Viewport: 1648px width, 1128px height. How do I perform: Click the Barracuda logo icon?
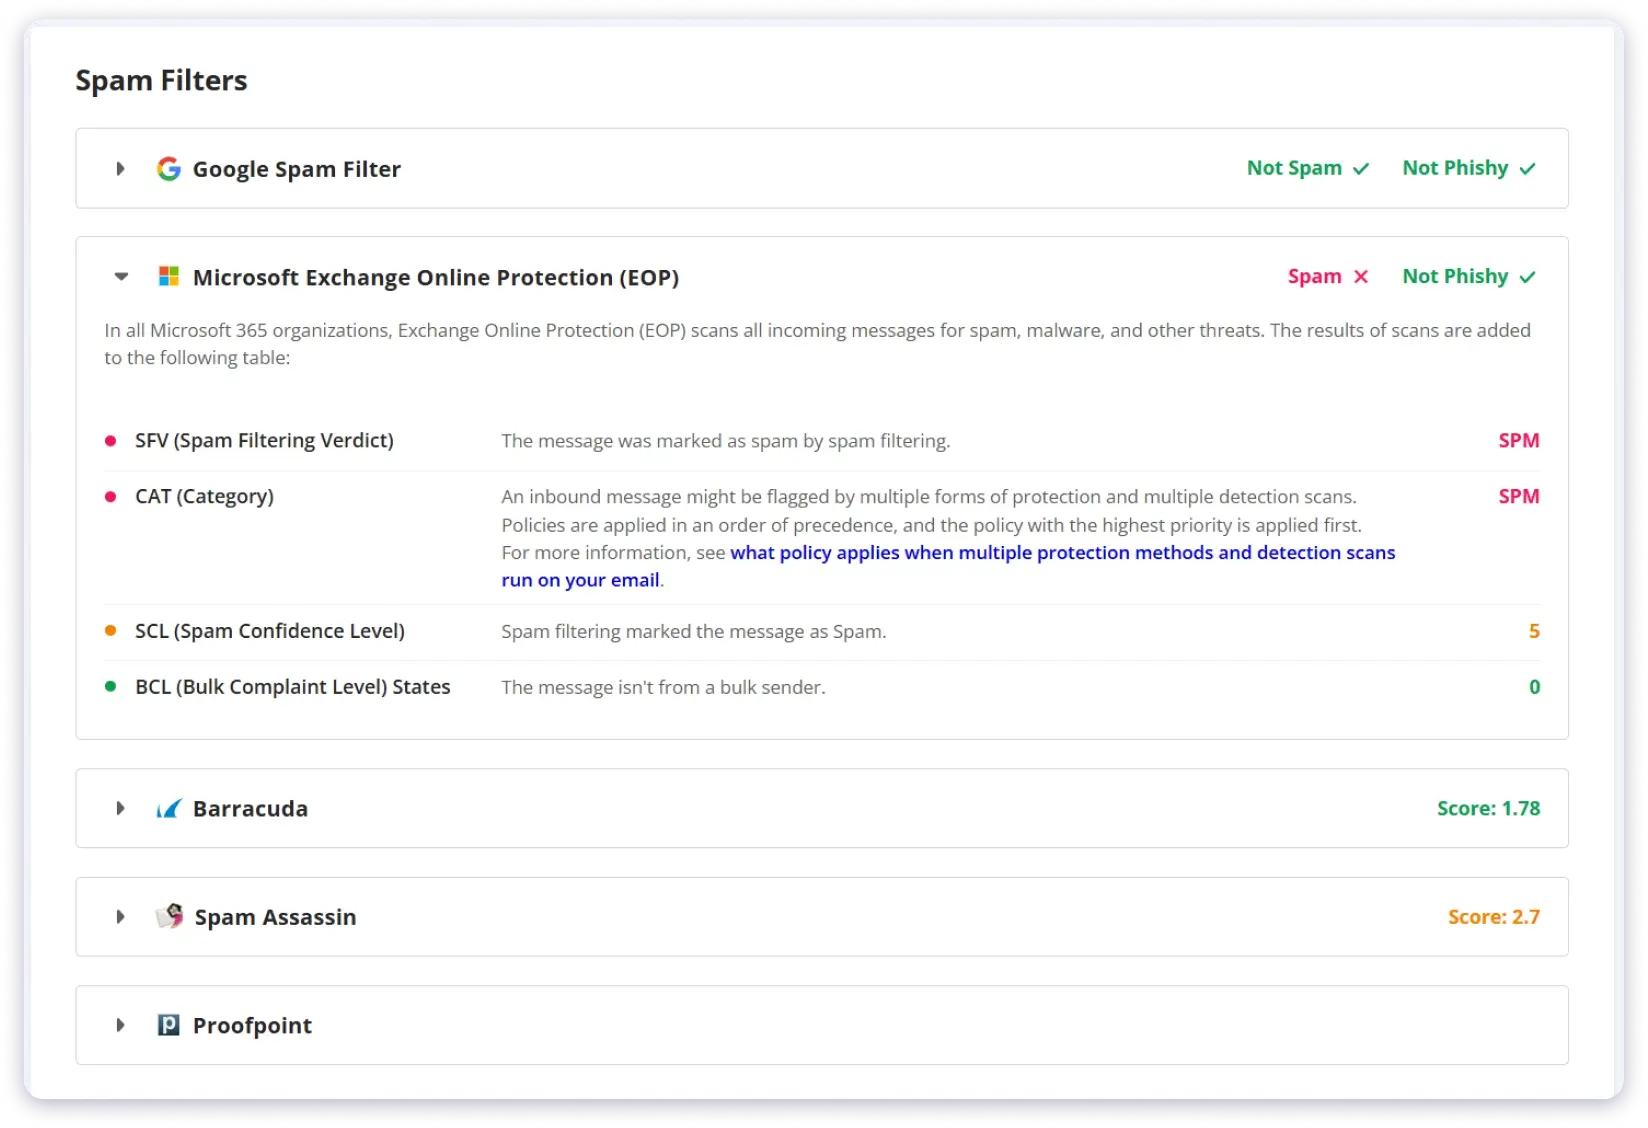(x=168, y=809)
